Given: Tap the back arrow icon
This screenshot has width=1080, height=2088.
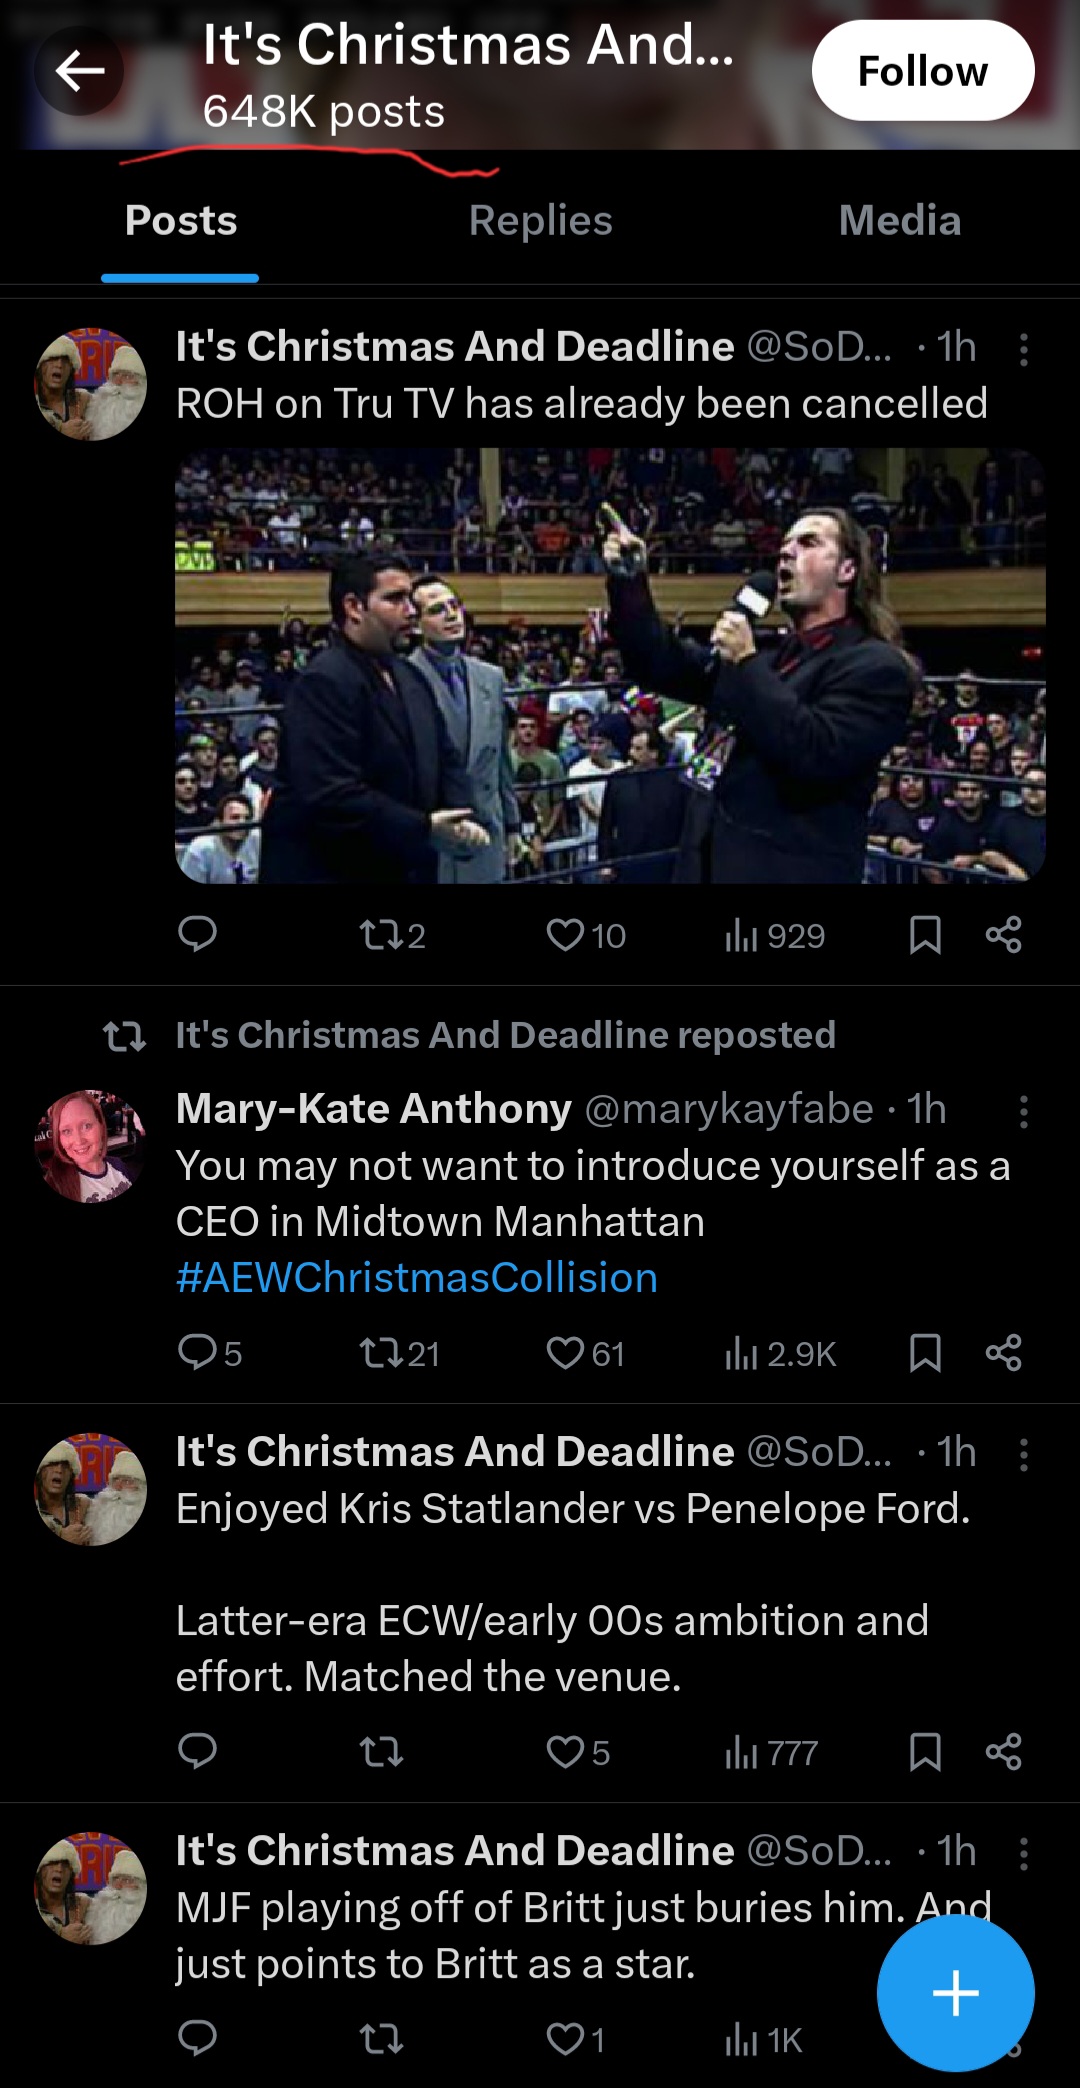Looking at the screenshot, I should click(x=80, y=71).
